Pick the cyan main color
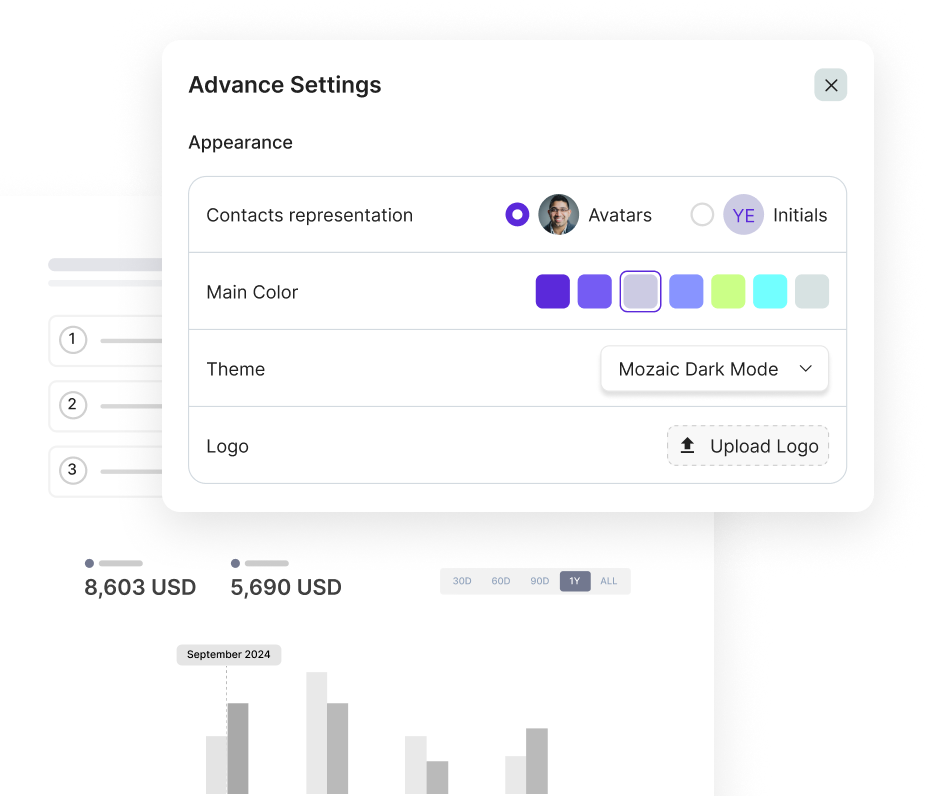The image size is (928, 796). click(770, 291)
